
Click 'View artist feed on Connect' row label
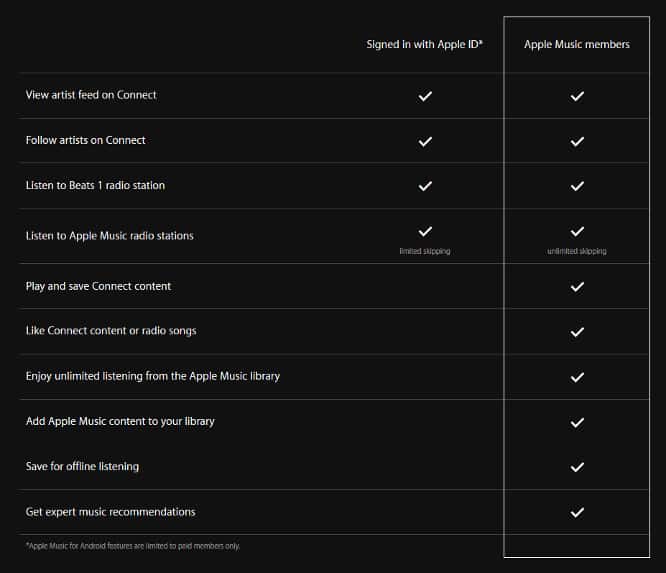(x=91, y=95)
